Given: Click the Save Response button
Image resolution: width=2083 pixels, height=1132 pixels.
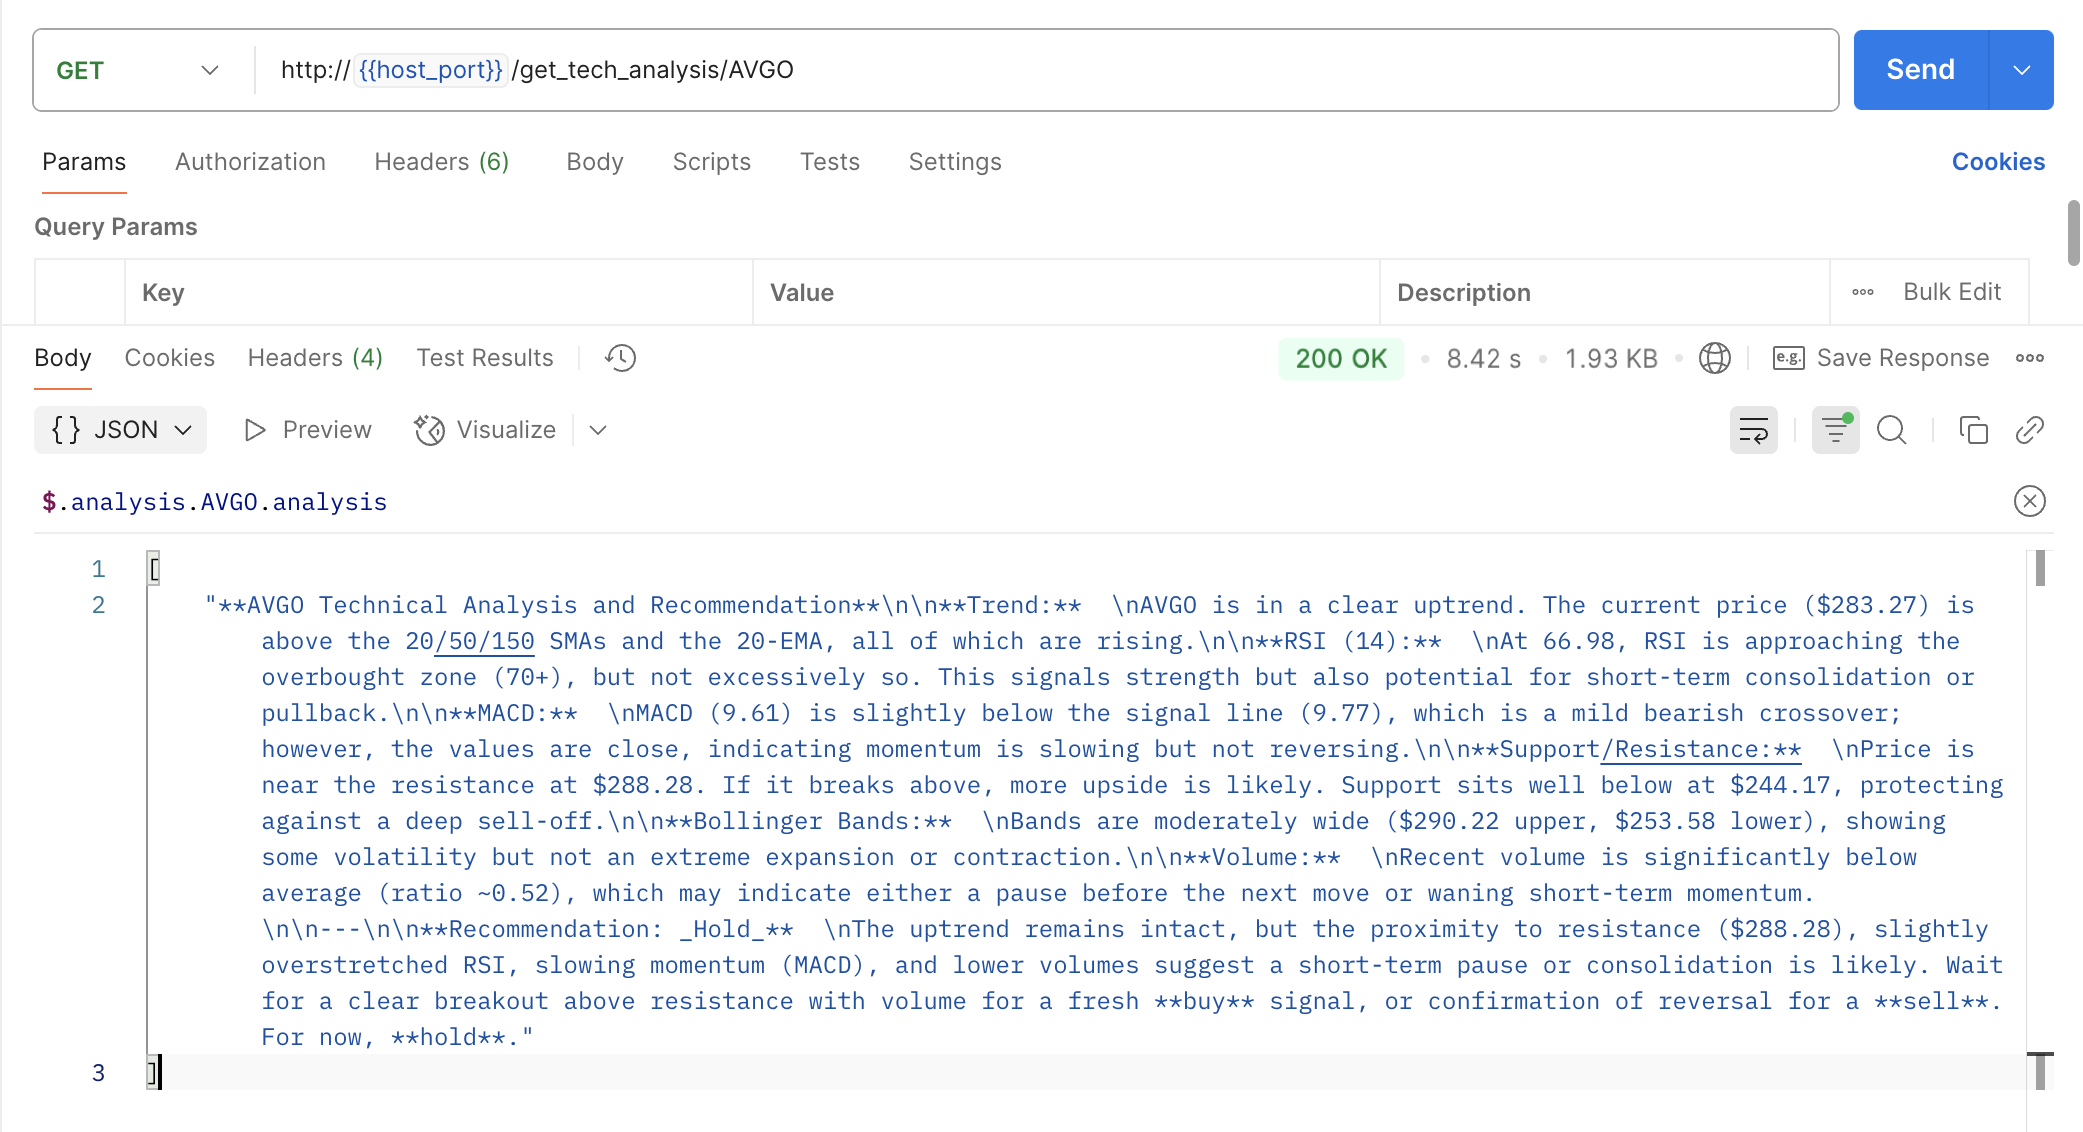Looking at the screenshot, I should tap(1881, 358).
